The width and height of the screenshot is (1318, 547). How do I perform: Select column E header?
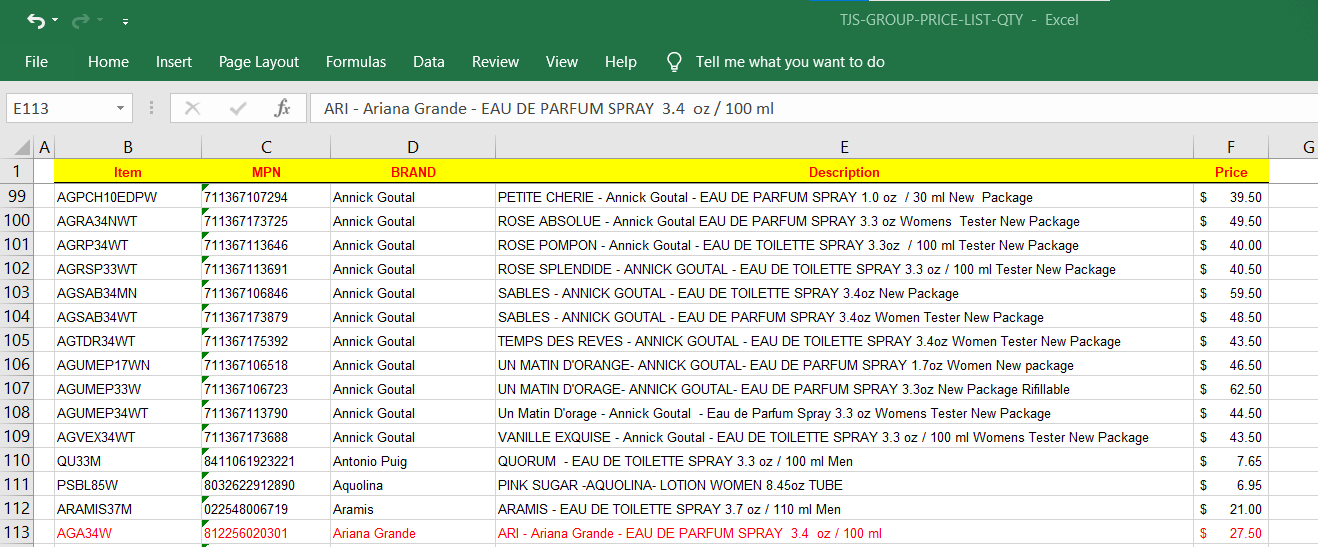pos(844,147)
